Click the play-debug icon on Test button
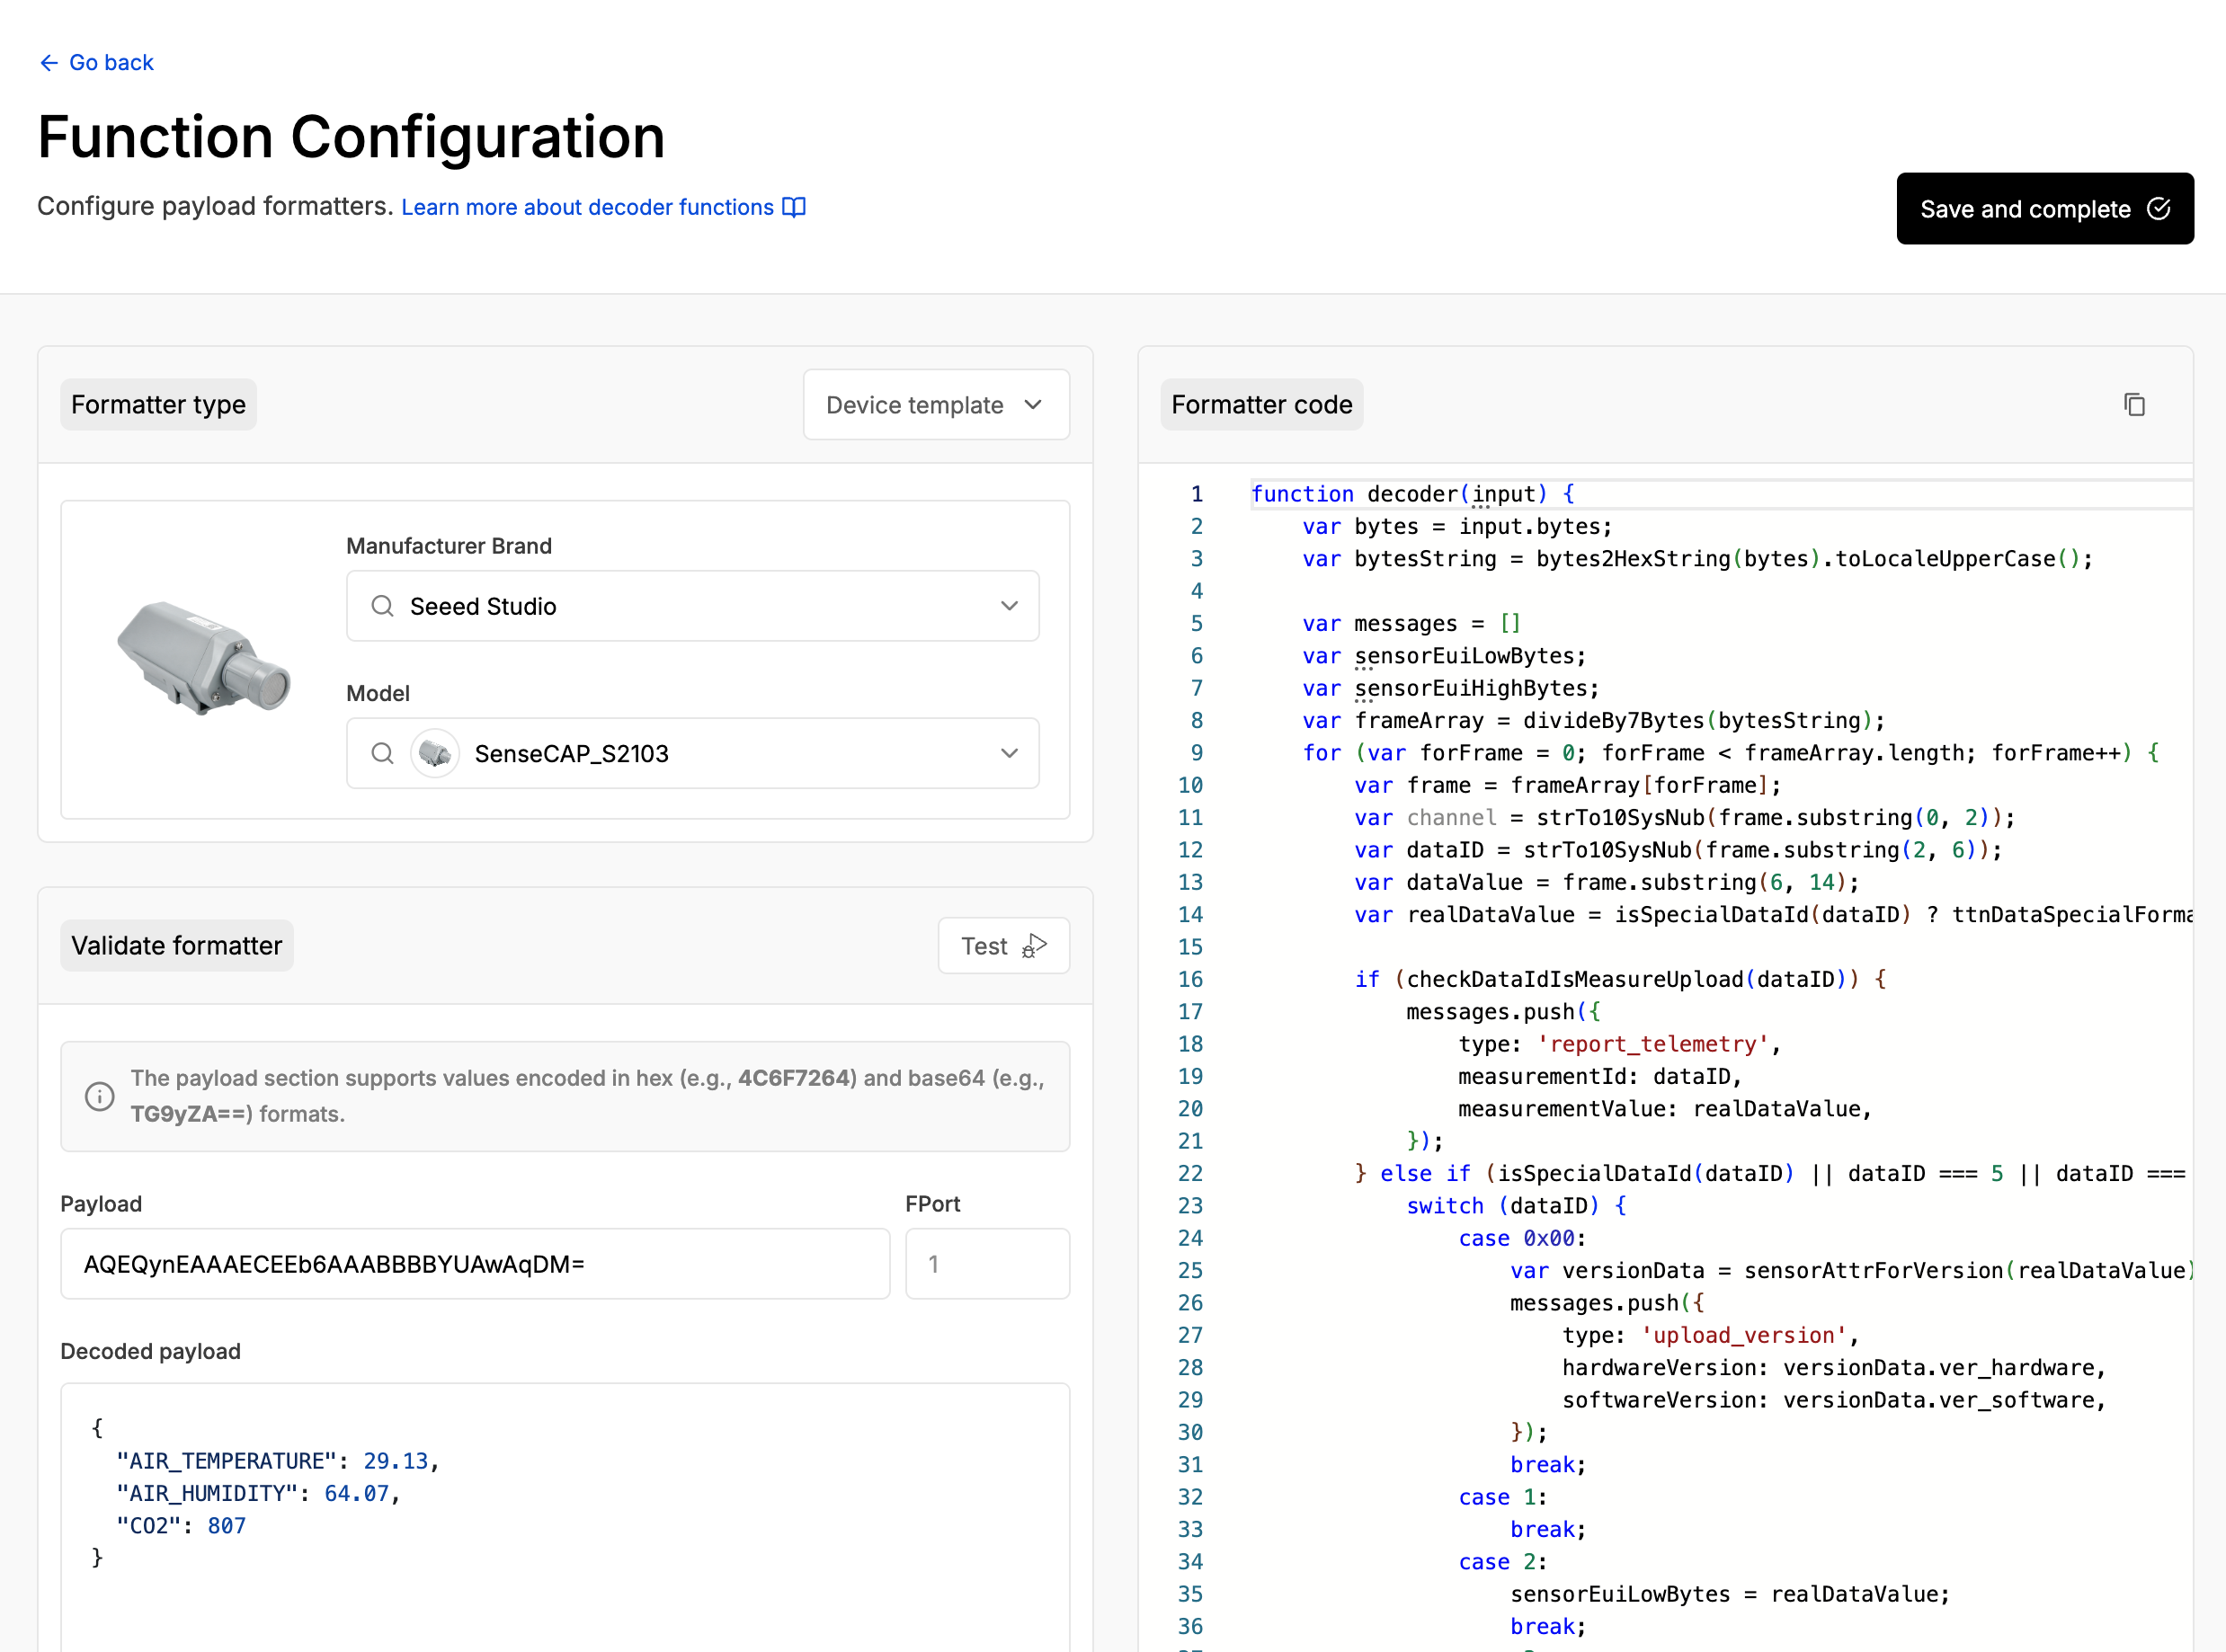 pos(1034,946)
